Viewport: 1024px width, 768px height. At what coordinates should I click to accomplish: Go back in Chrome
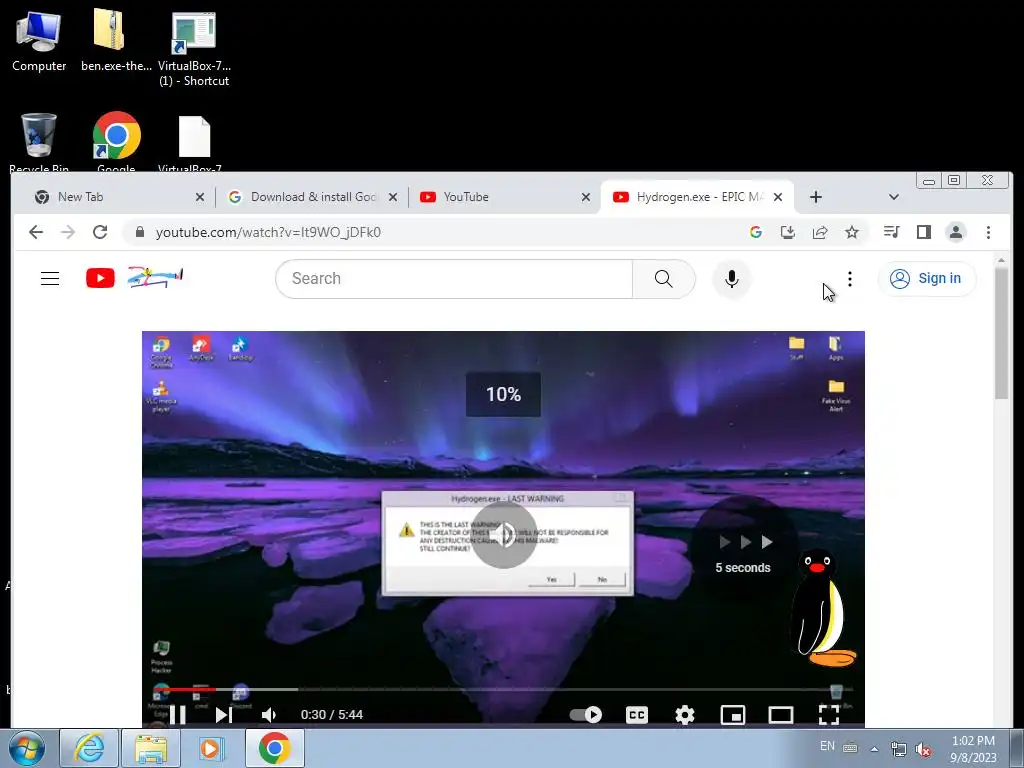[36, 232]
